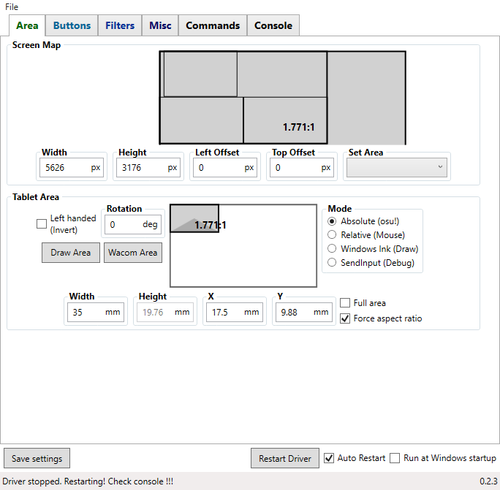Toggle Force aspect ratio checkbox
Viewport: 500px width, 490px height.
[345, 319]
